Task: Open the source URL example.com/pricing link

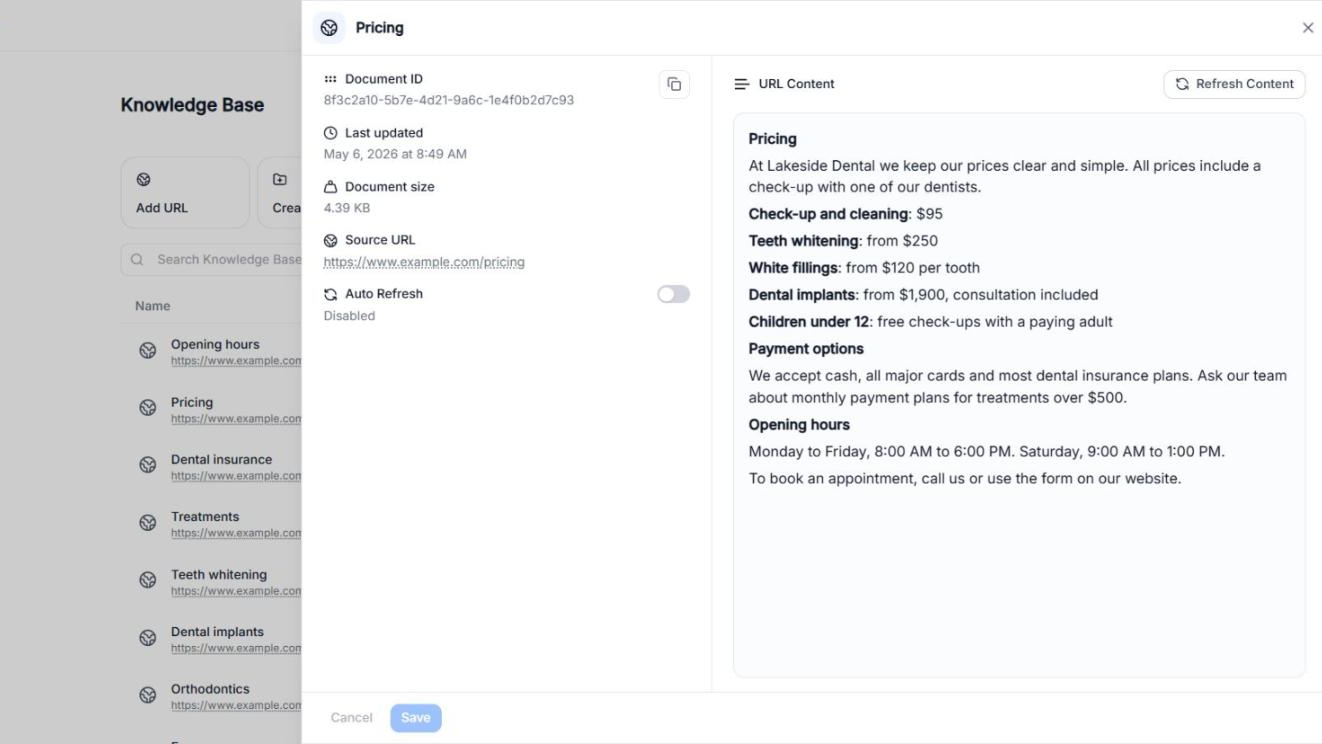Action: [424, 262]
